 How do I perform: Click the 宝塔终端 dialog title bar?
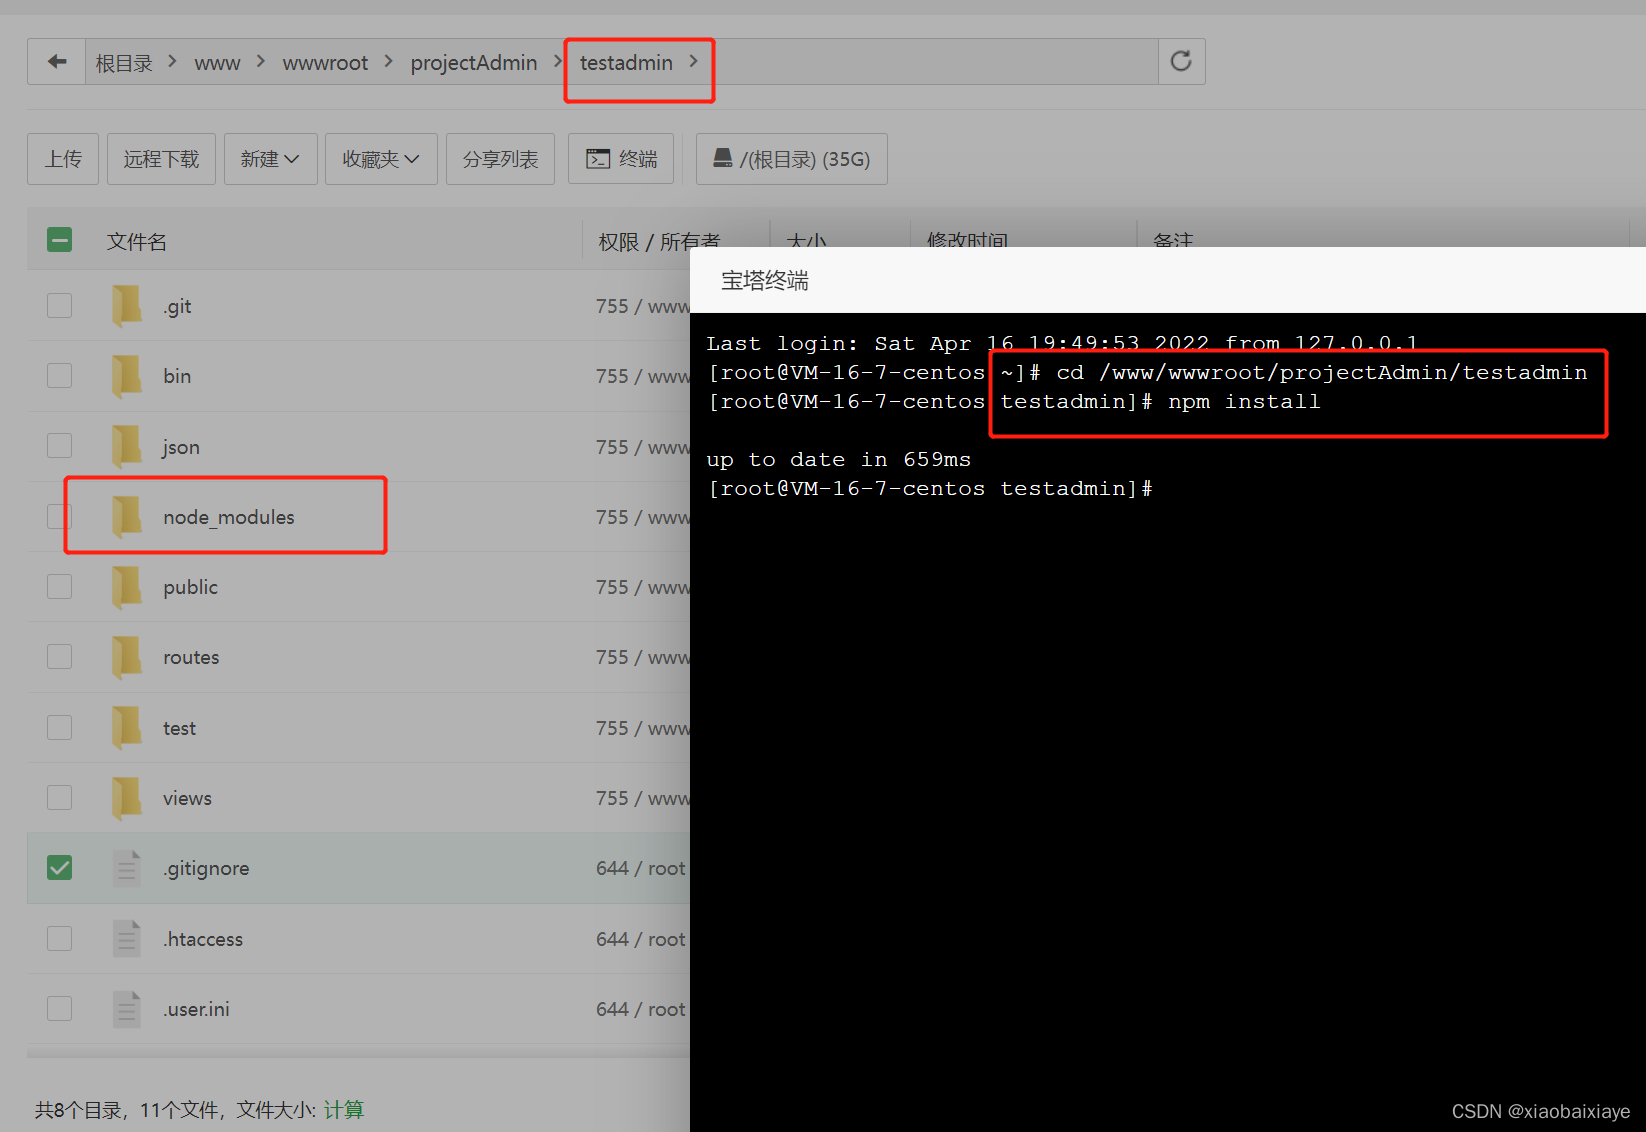[1168, 280]
